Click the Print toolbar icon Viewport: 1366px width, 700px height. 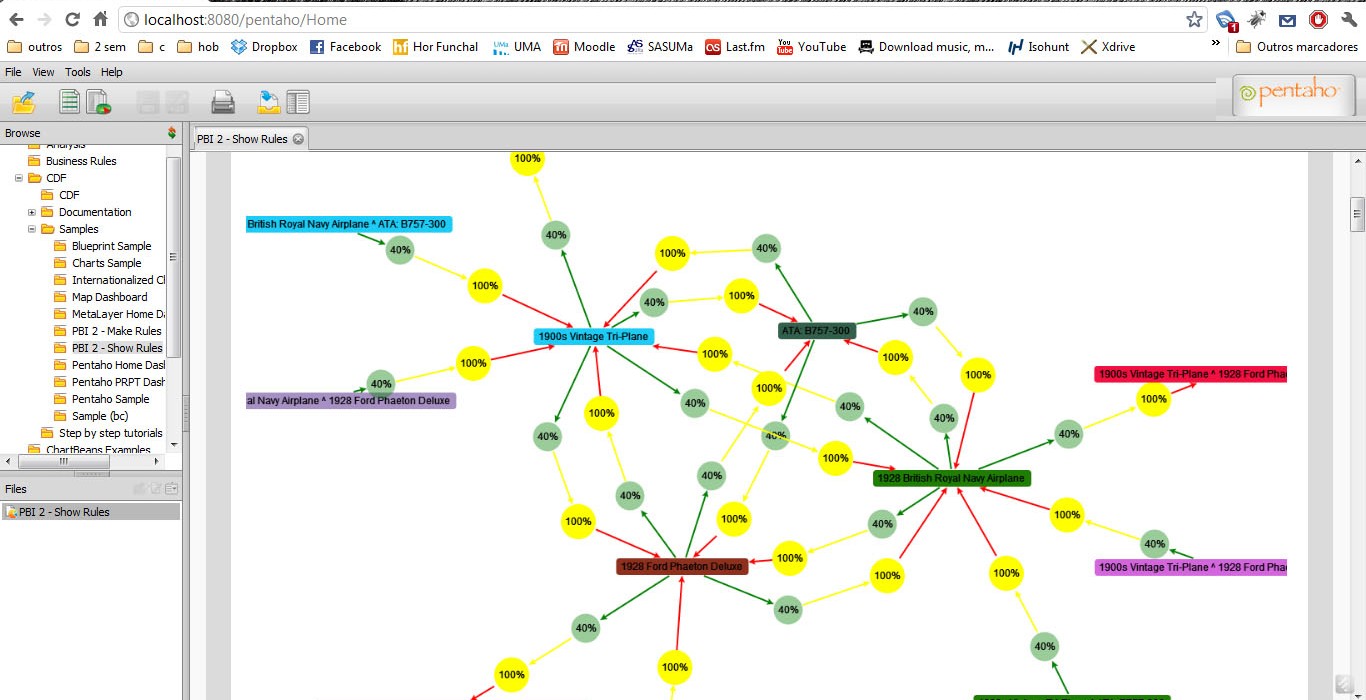click(222, 101)
